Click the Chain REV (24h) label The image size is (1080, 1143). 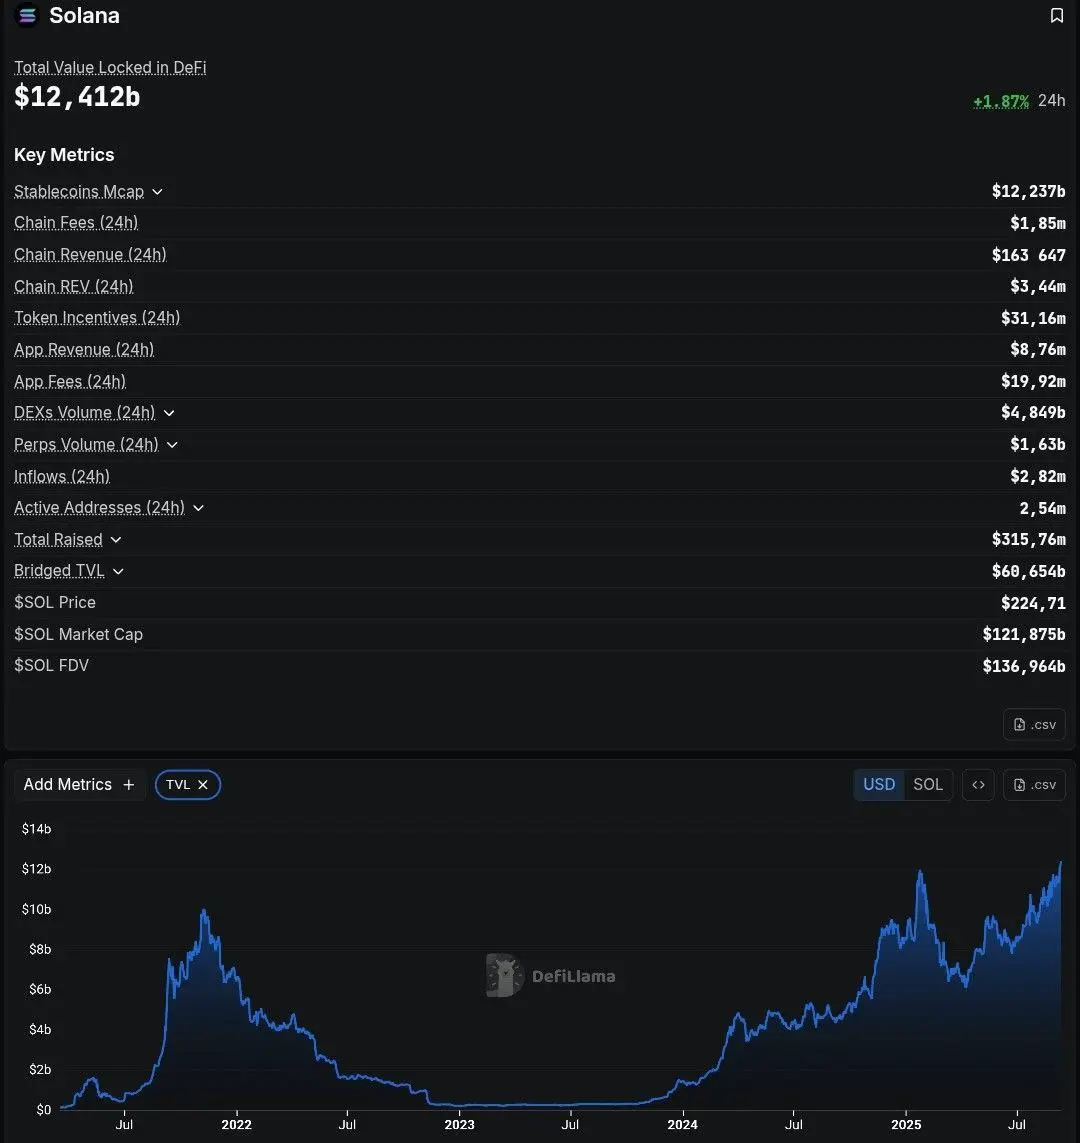tap(74, 286)
